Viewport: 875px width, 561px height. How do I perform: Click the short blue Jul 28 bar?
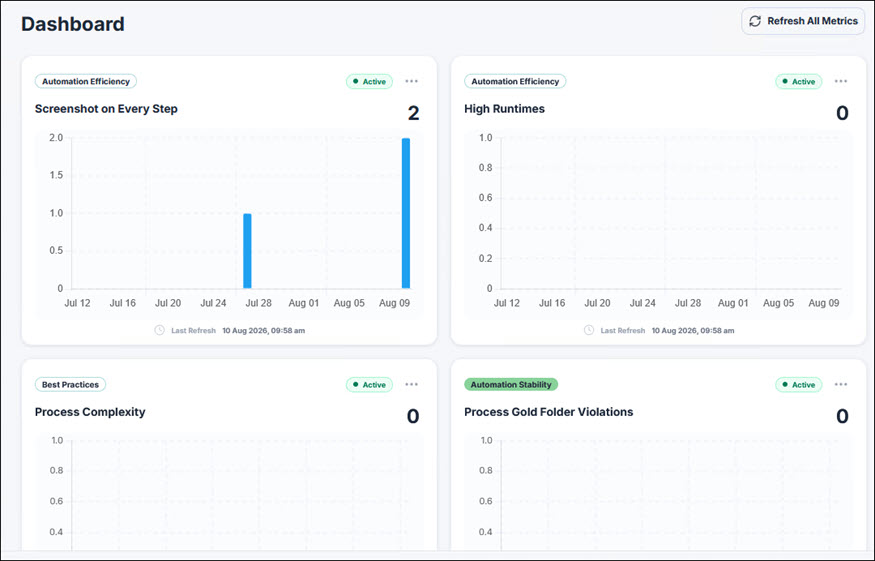(247, 251)
